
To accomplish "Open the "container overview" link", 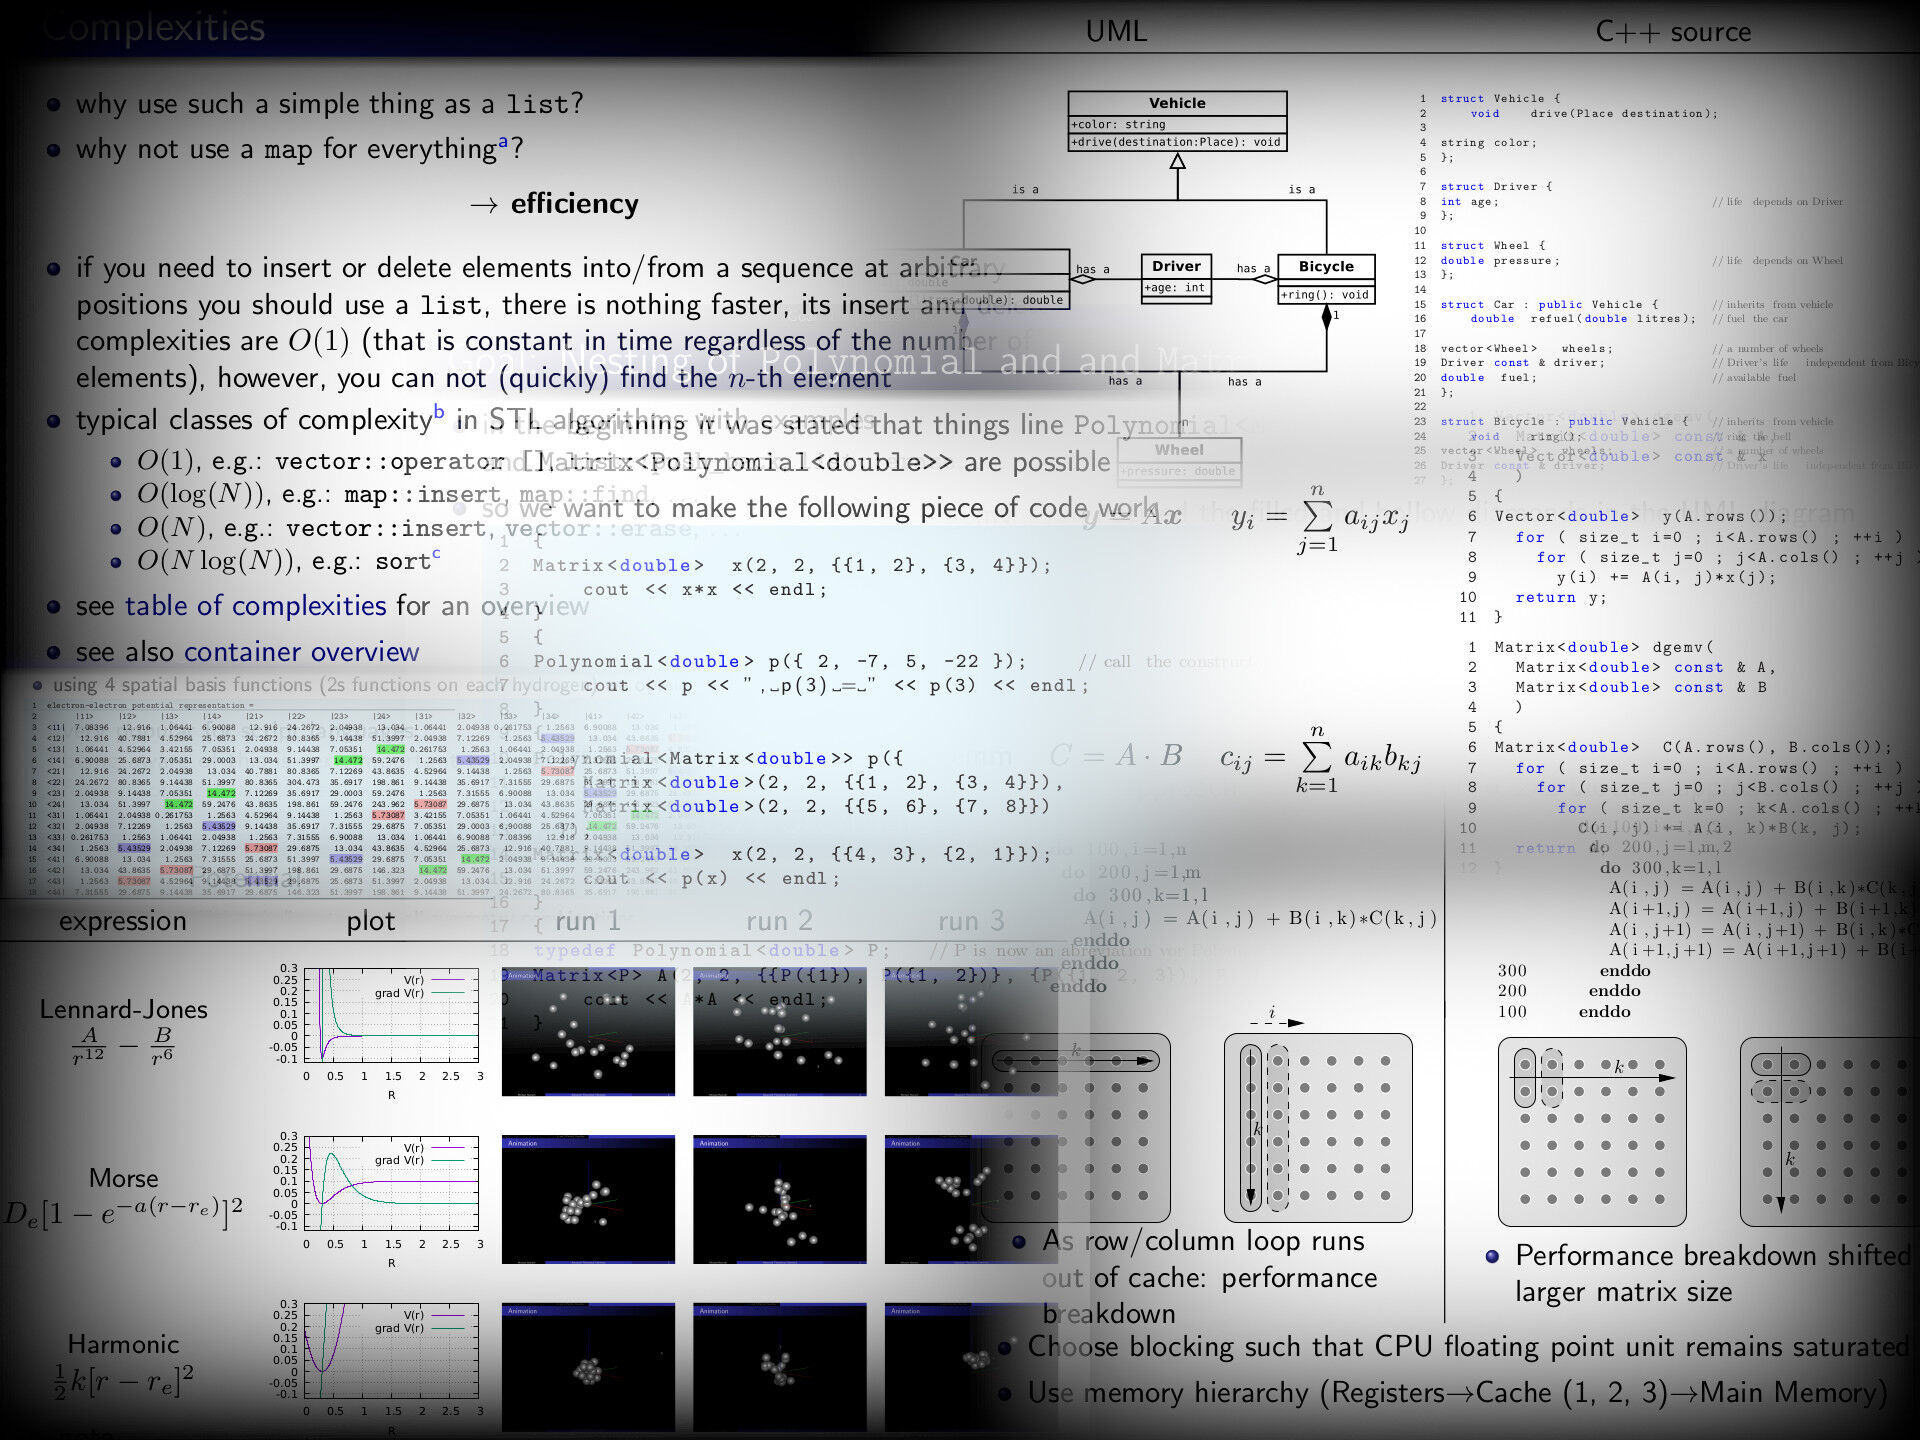I will (x=301, y=652).
